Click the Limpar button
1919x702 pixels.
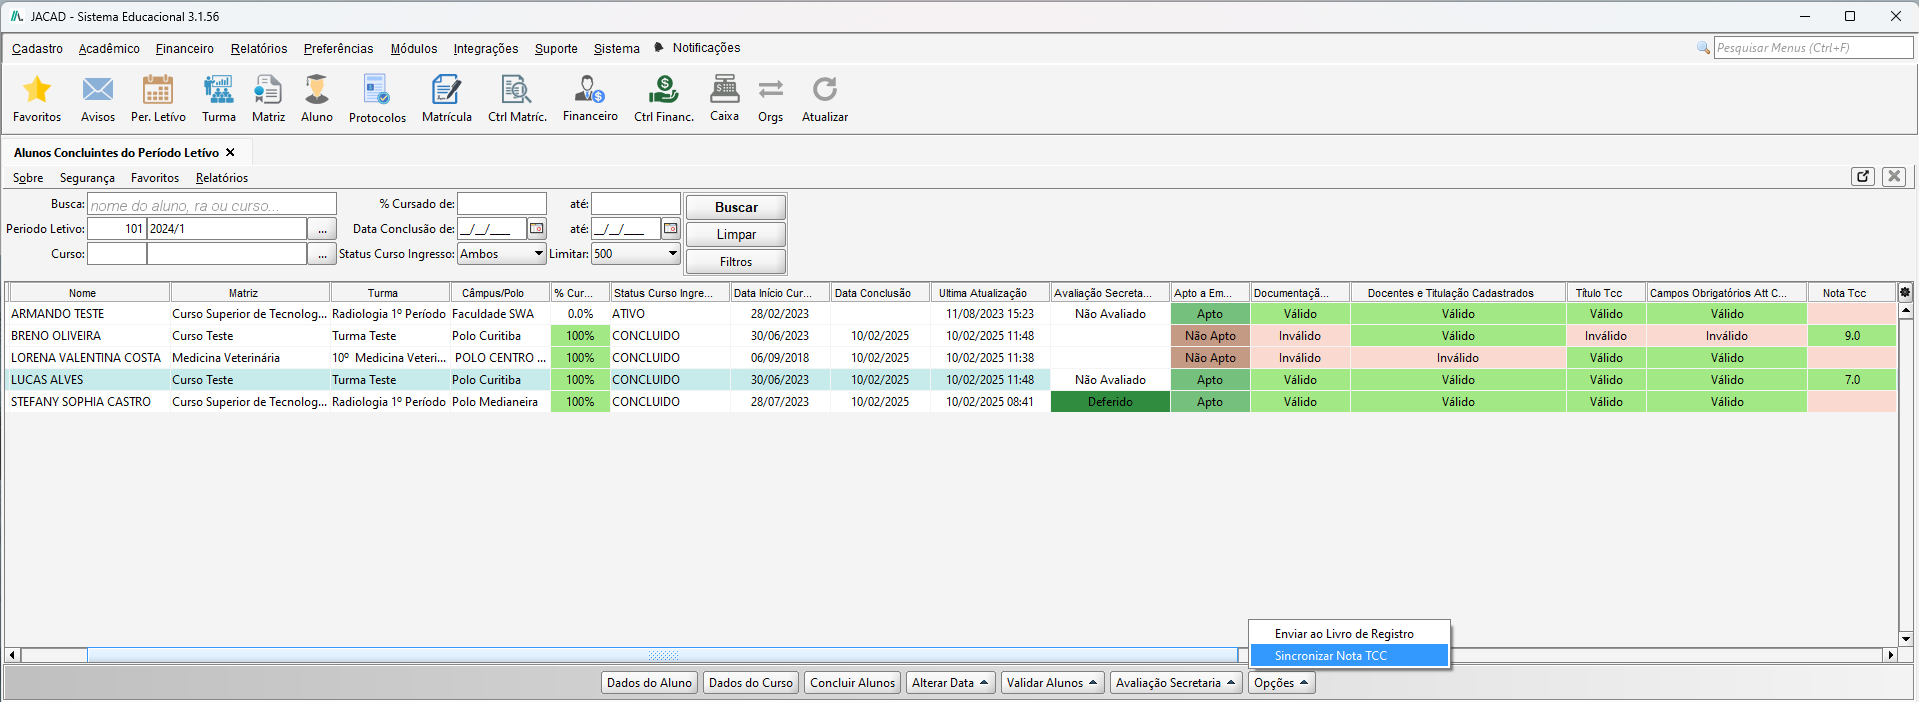736,234
